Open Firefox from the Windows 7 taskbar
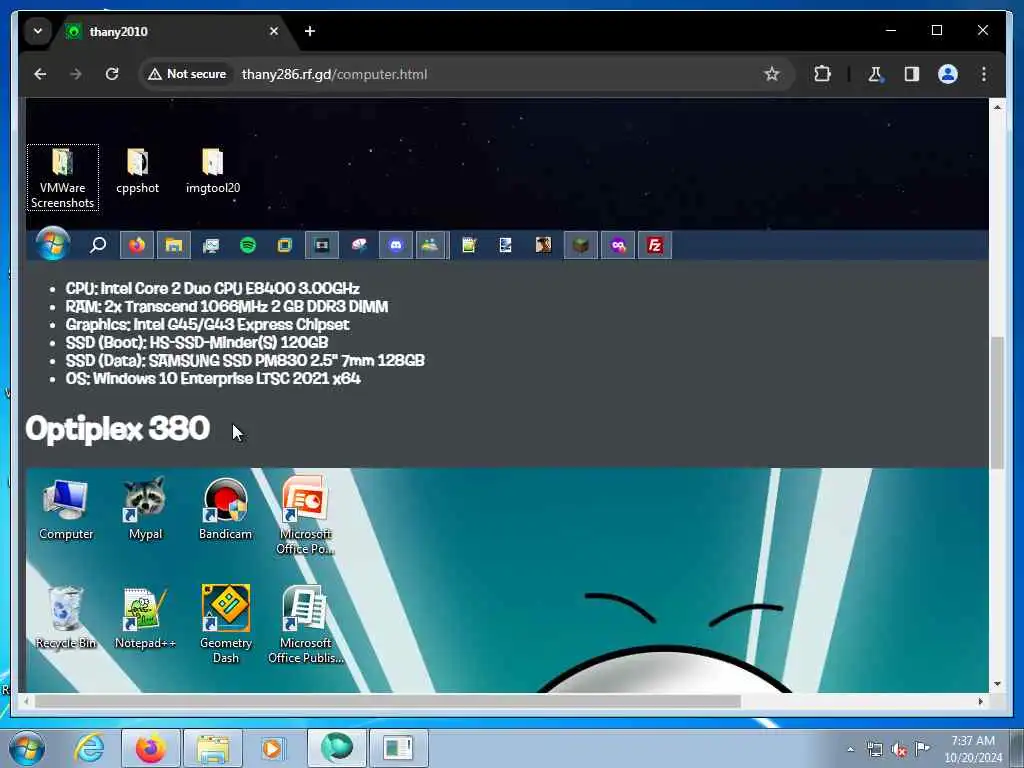Screen dimensions: 1024x768 pyautogui.click(x=151, y=748)
